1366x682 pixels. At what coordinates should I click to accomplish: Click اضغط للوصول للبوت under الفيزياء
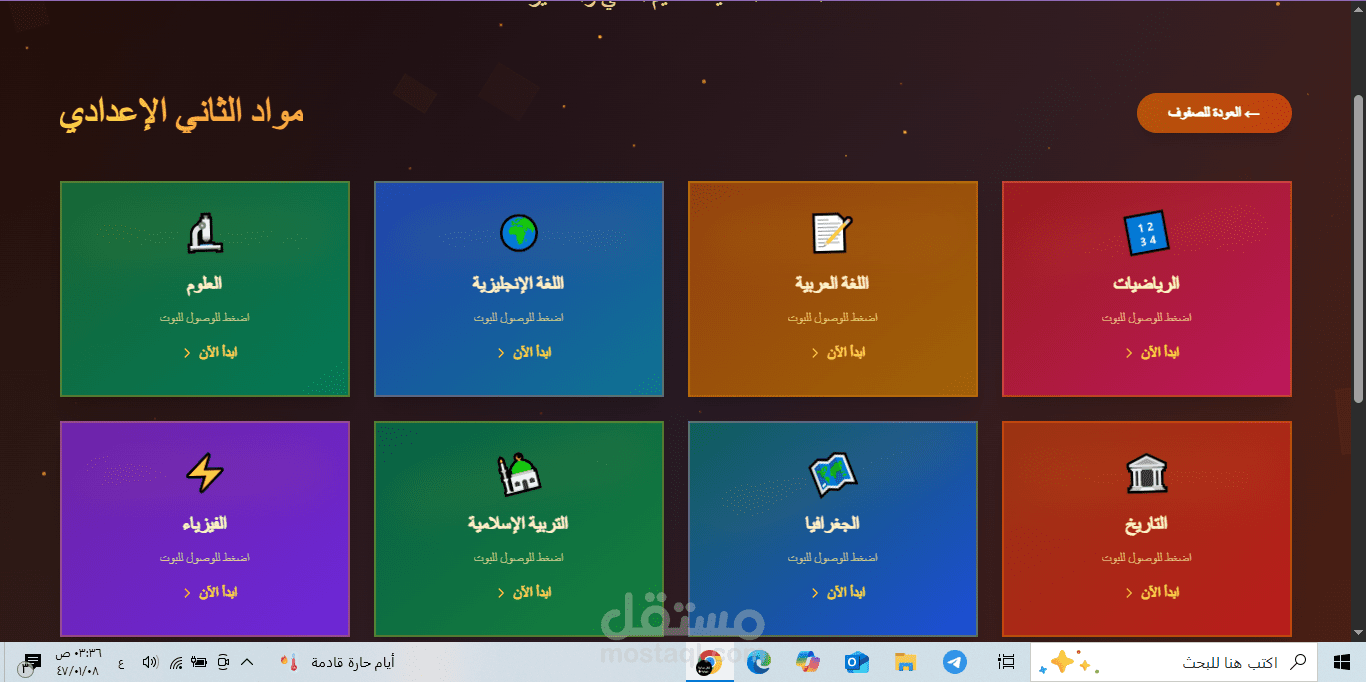pos(205,558)
